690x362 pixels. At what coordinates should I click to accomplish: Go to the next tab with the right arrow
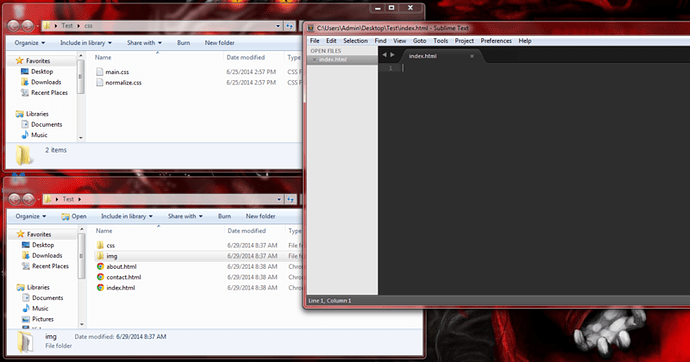(x=392, y=55)
